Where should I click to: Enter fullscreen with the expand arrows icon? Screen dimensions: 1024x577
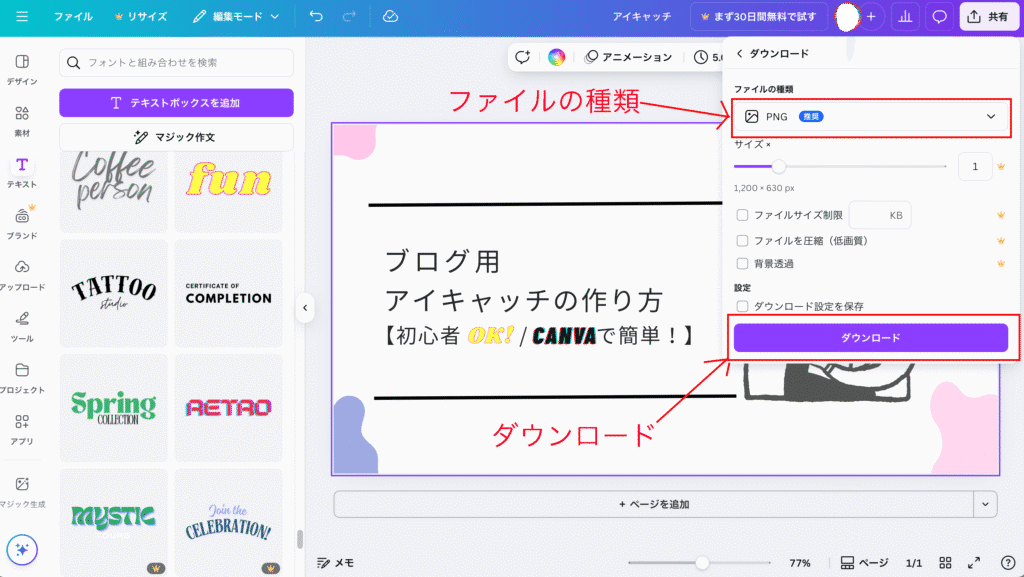974,563
